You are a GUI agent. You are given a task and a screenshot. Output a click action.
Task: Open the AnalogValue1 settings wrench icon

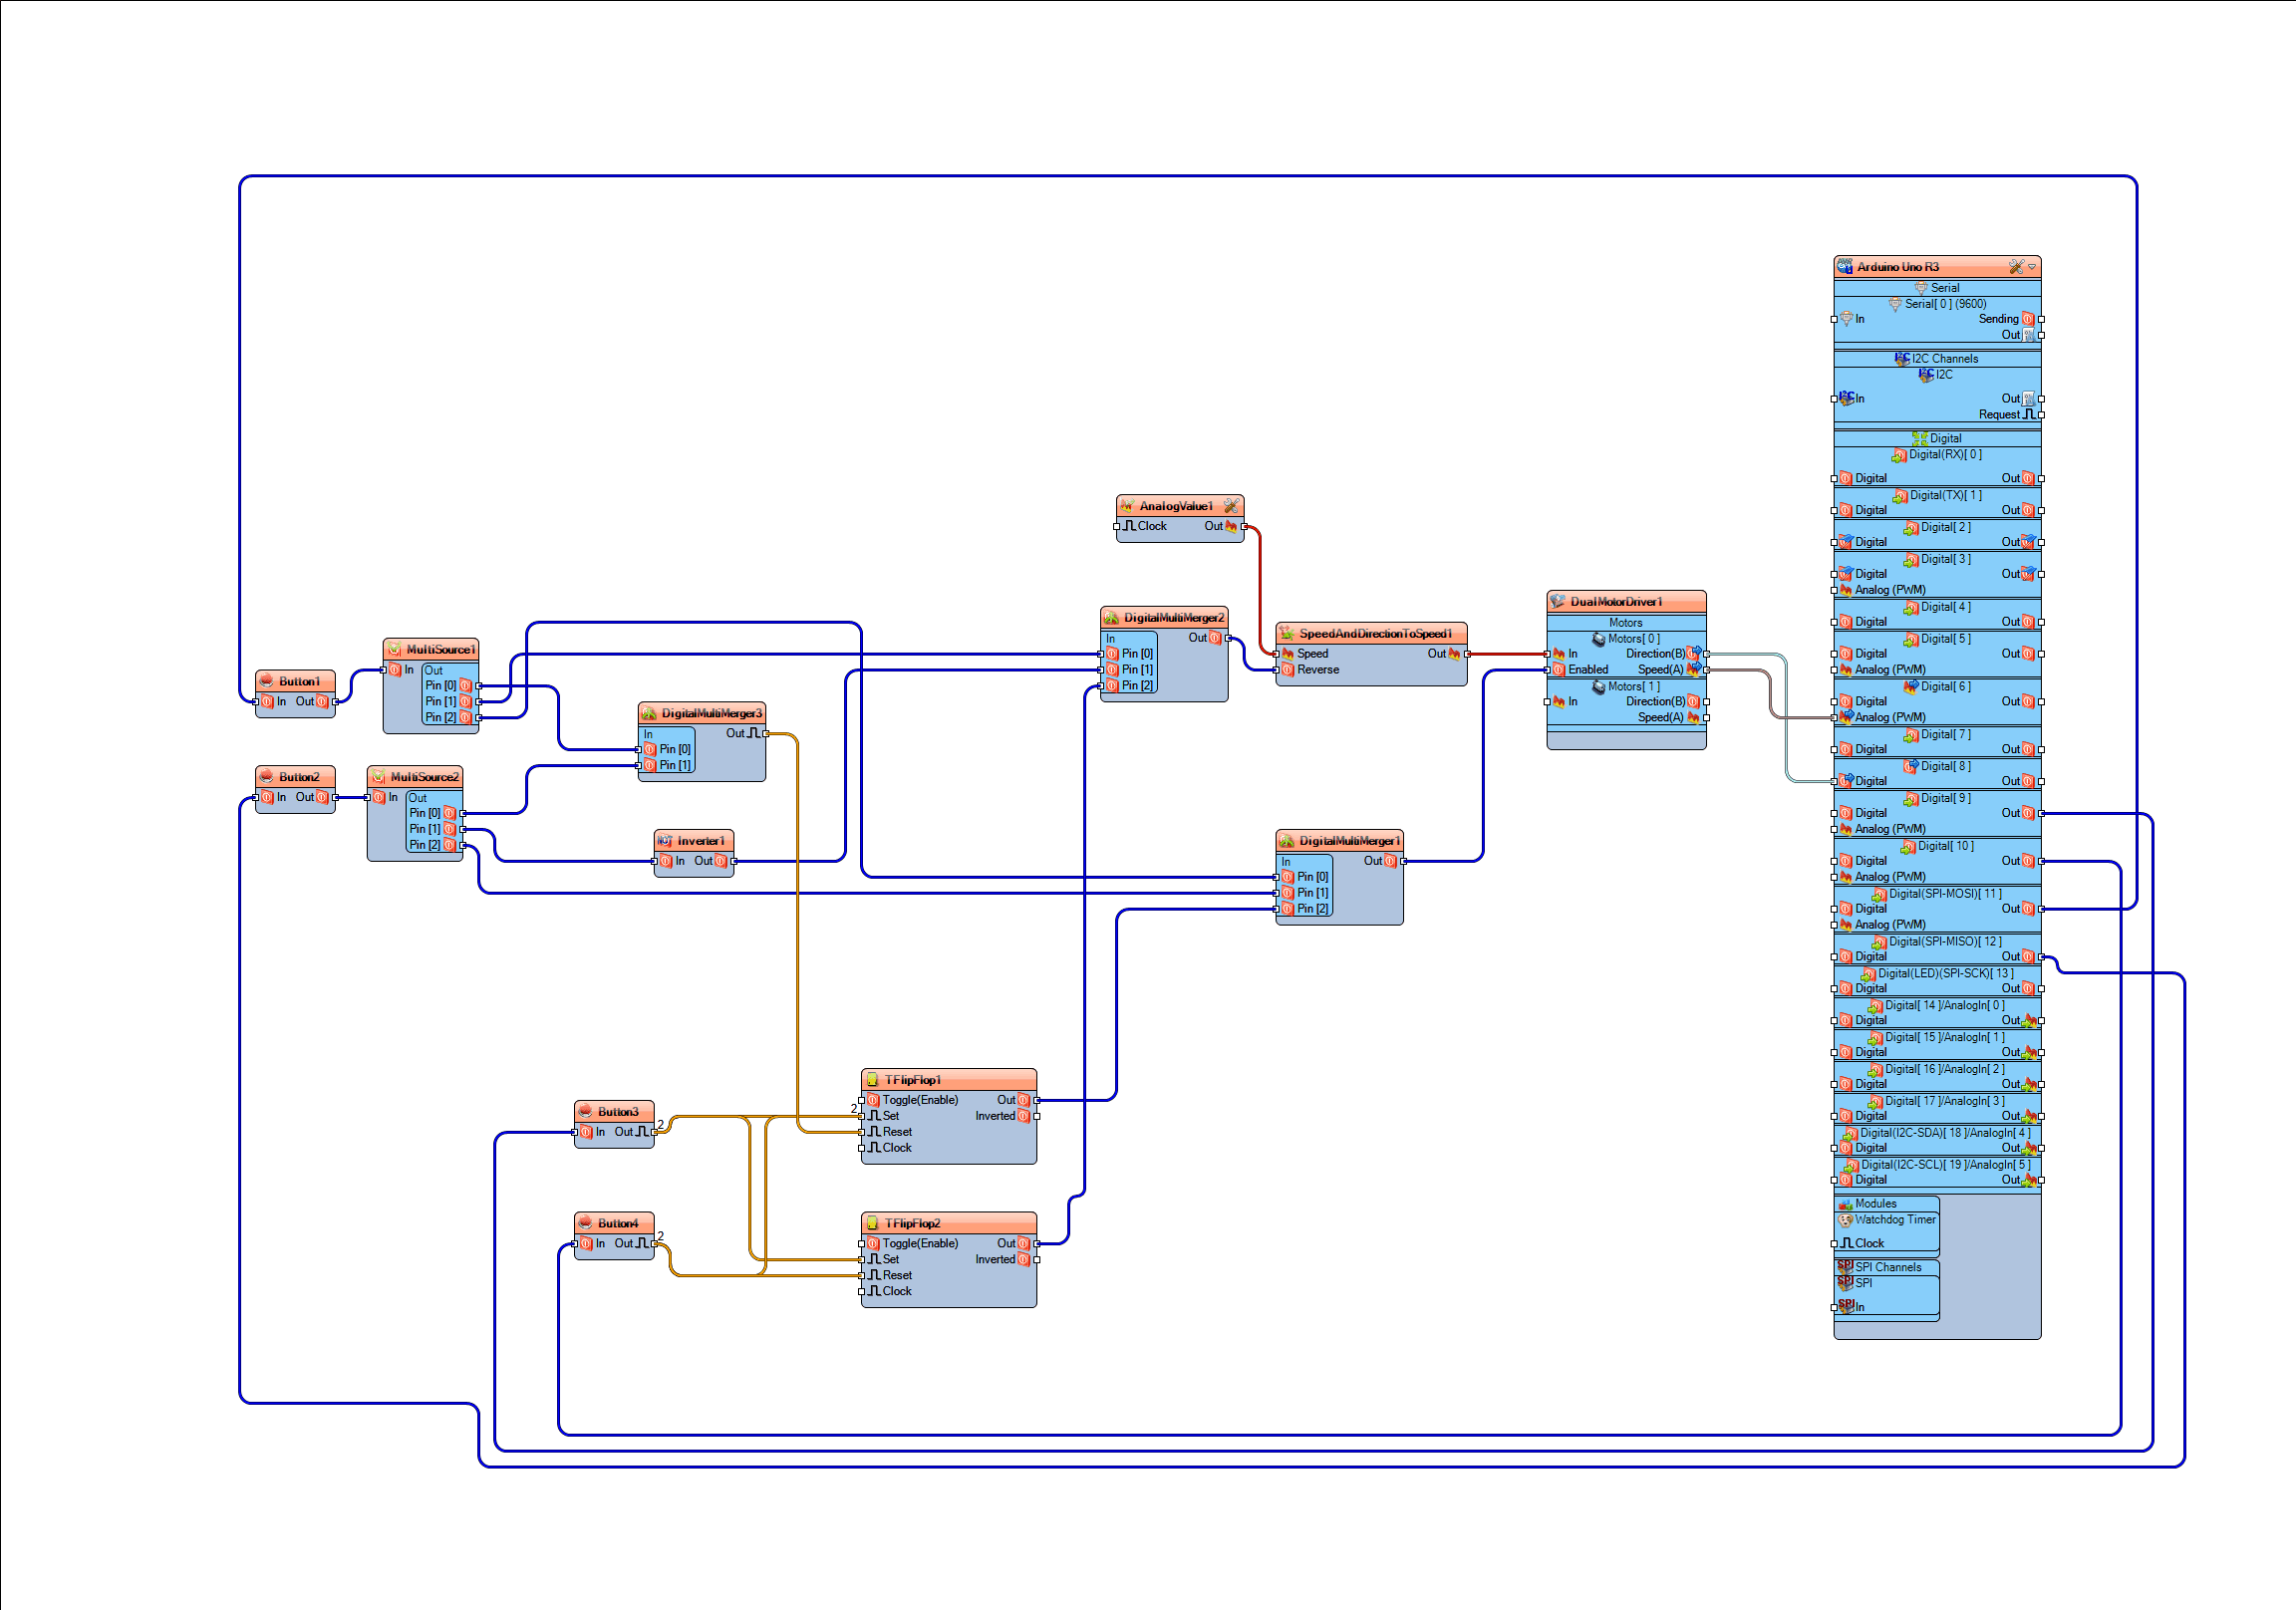click(x=1231, y=507)
